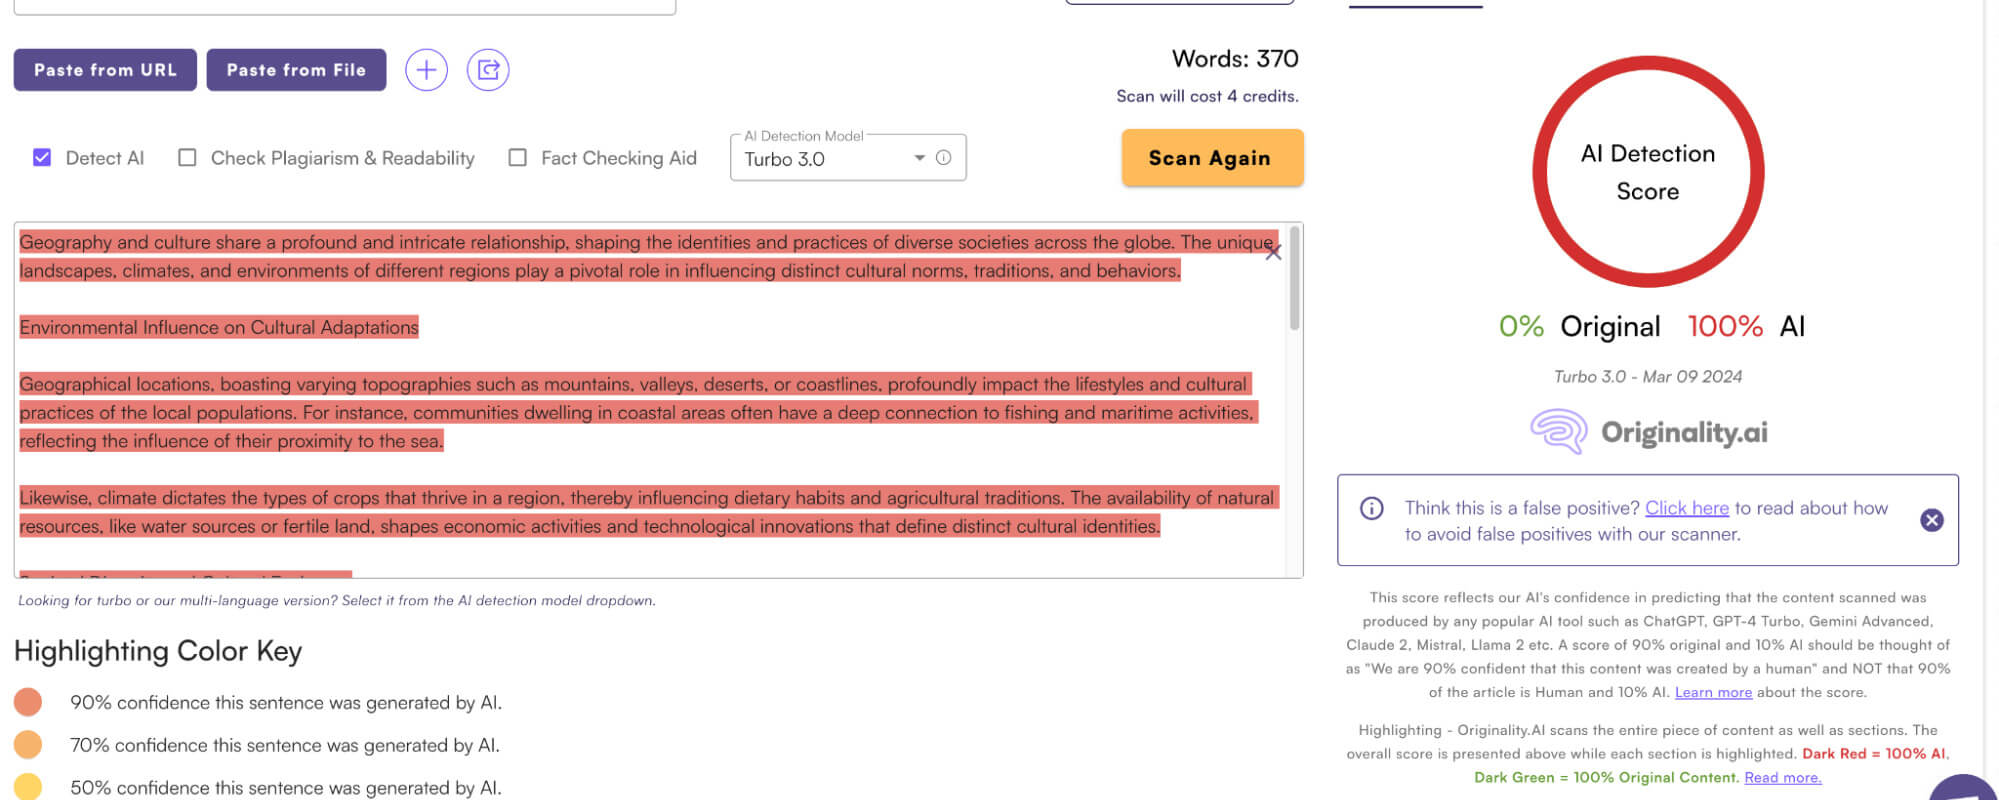1999x801 pixels.
Task: Dismiss the false positive notice
Action: pyautogui.click(x=1931, y=520)
